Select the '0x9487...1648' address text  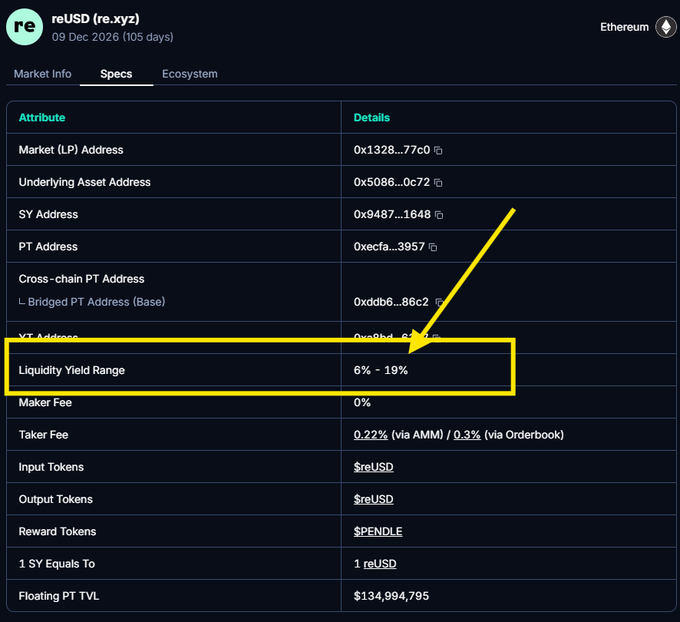pos(392,214)
